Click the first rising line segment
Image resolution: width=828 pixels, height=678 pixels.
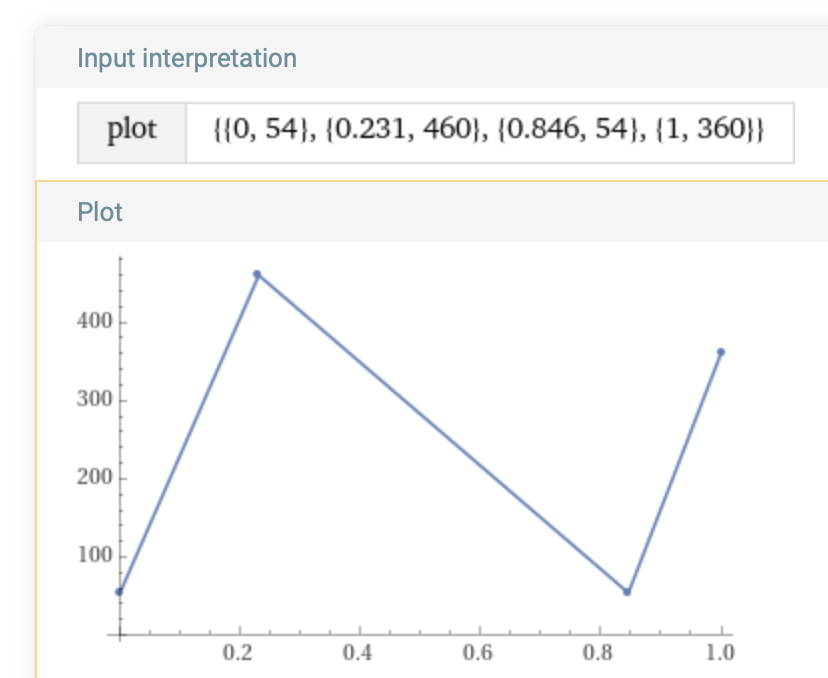click(x=188, y=433)
